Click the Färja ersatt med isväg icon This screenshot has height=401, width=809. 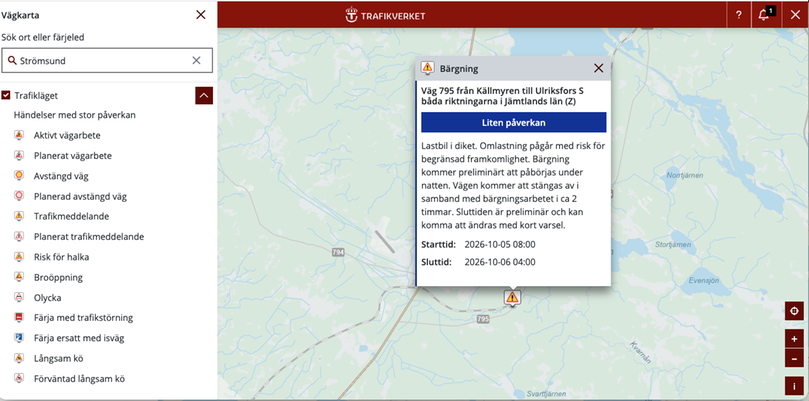pyautogui.click(x=19, y=338)
